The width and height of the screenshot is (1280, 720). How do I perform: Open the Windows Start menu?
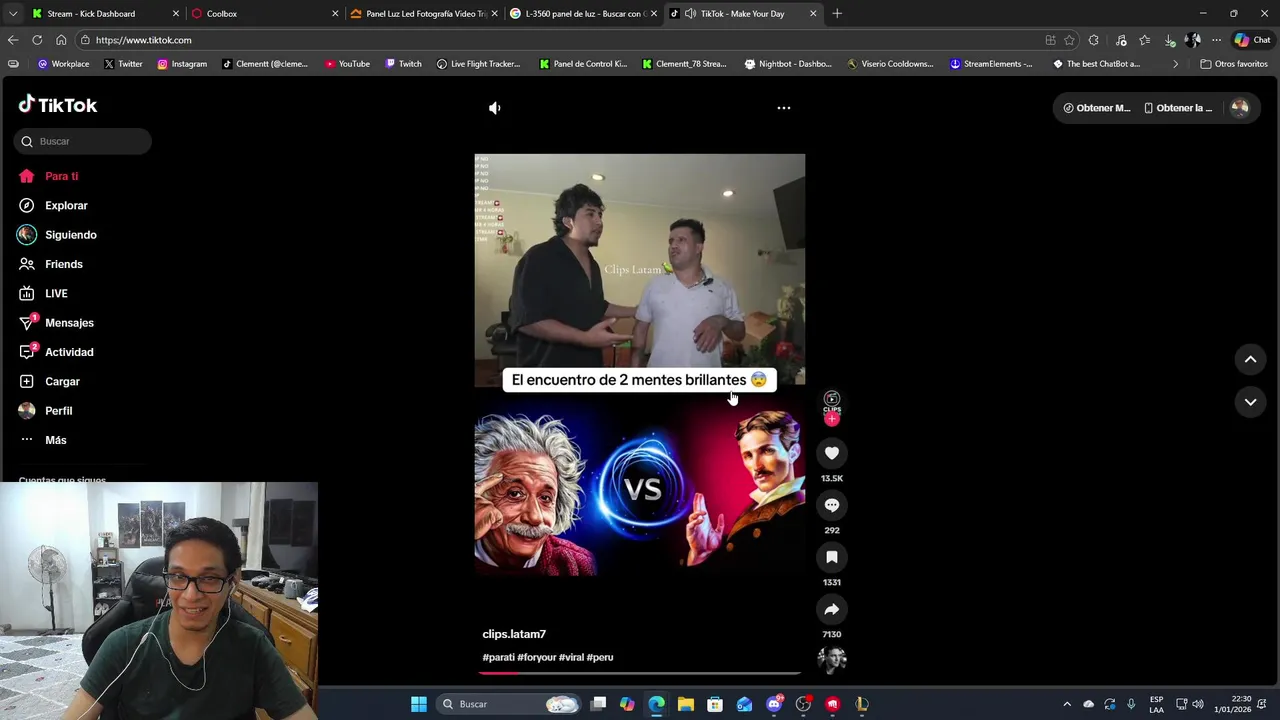[419, 704]
